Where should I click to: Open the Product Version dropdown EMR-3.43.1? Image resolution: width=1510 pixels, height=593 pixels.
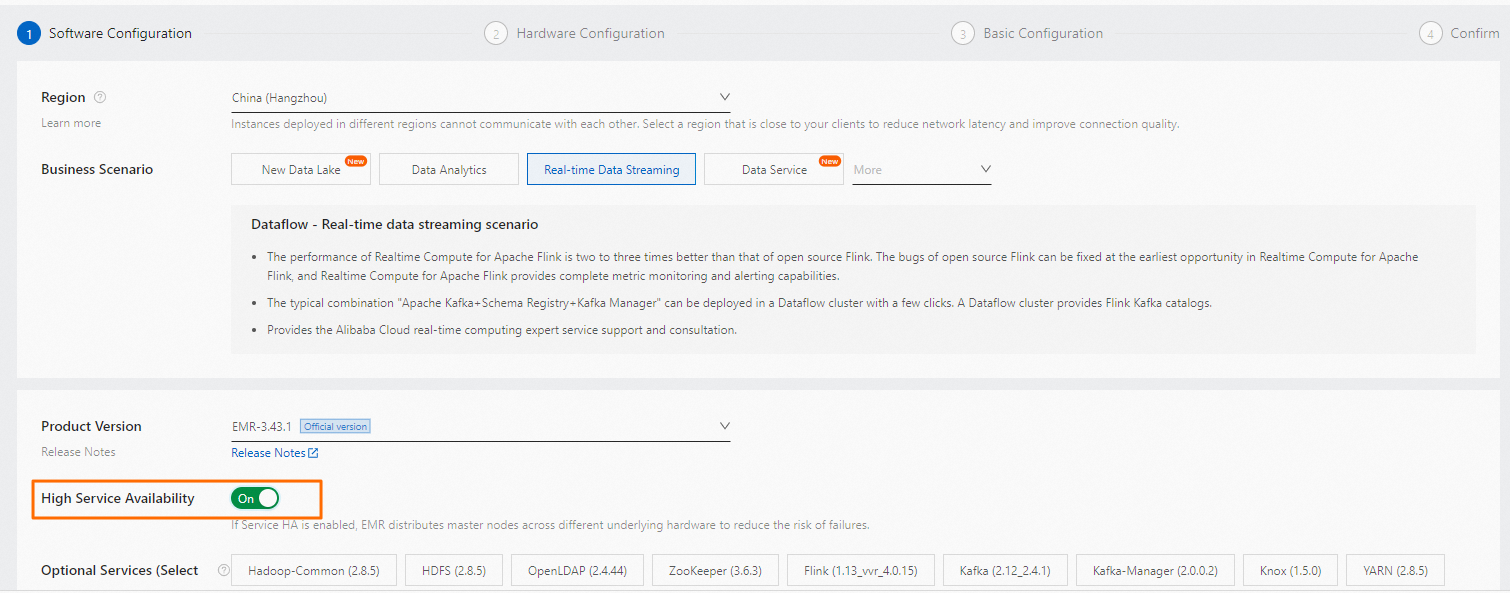coord(481,426)
